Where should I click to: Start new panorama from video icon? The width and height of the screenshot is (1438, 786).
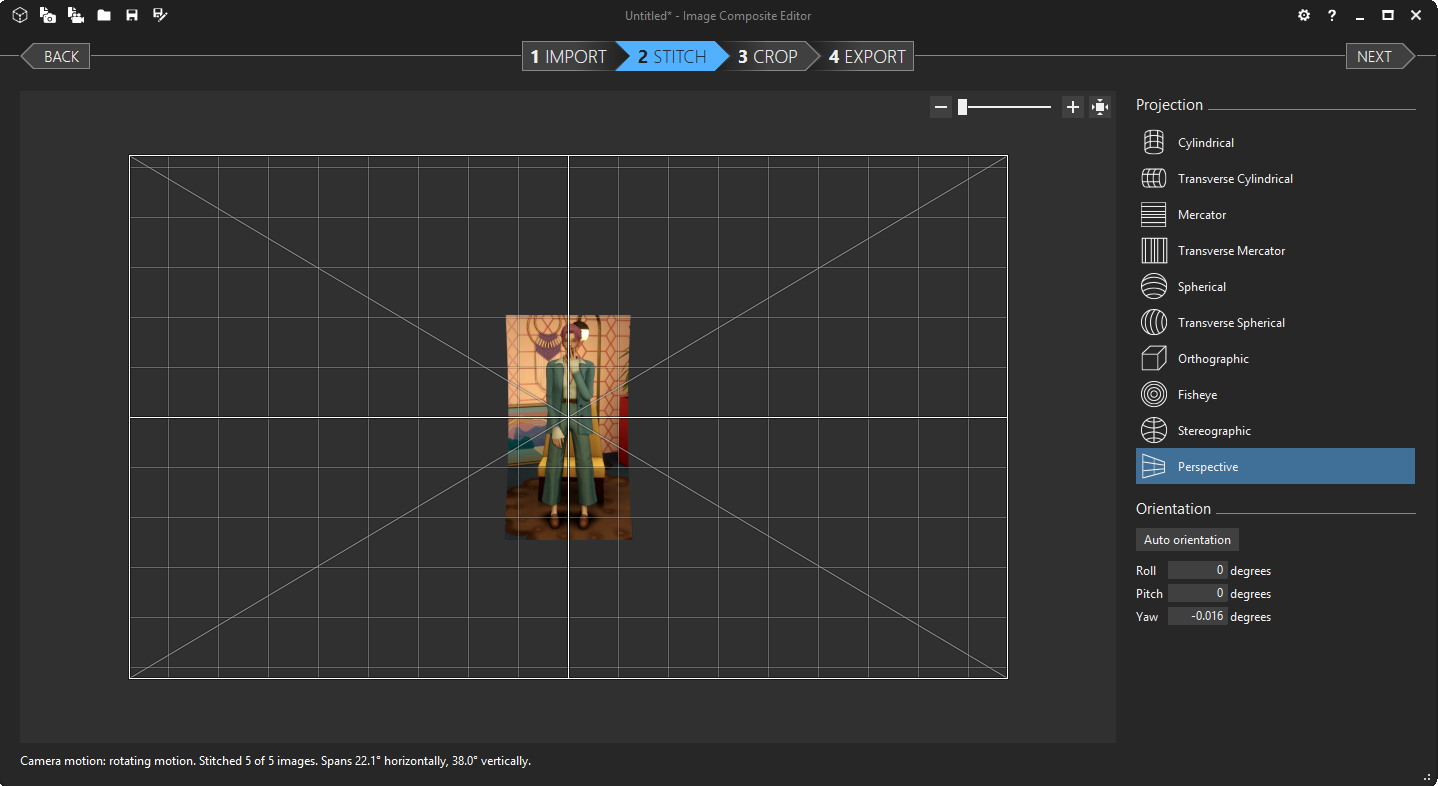pyautogui.click(x=75, y=15)
